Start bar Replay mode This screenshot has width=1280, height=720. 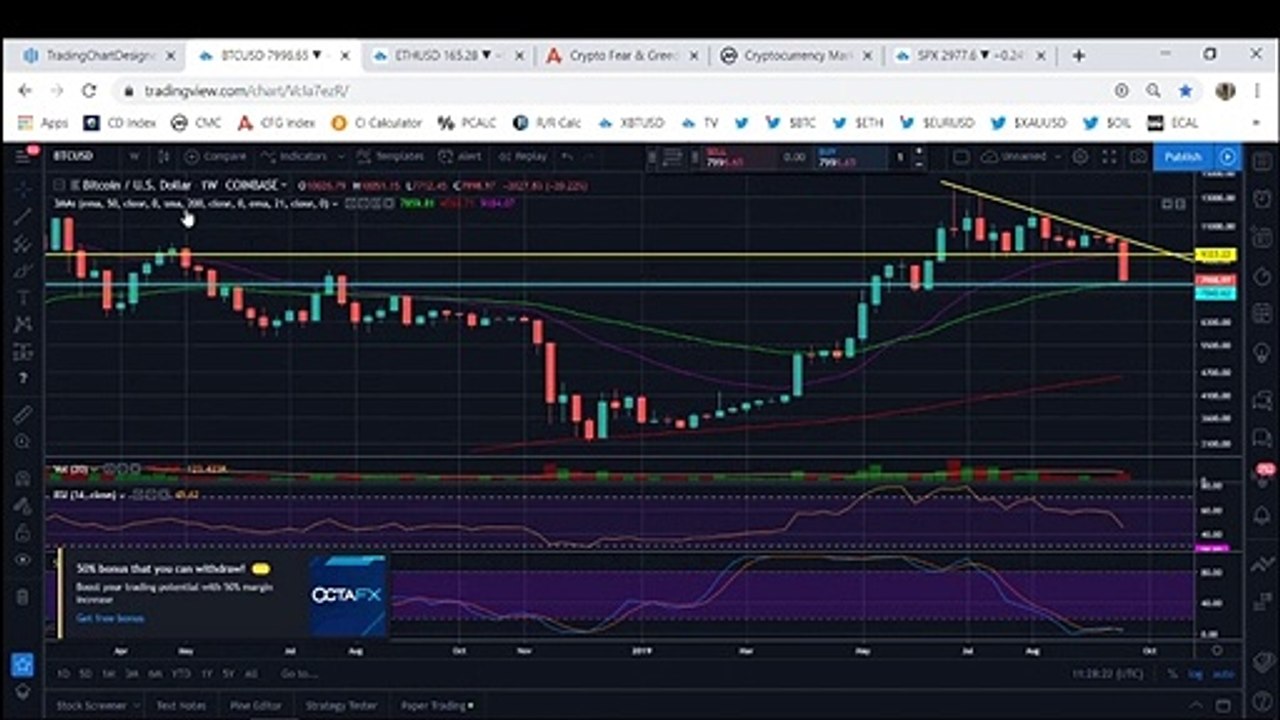523,157
